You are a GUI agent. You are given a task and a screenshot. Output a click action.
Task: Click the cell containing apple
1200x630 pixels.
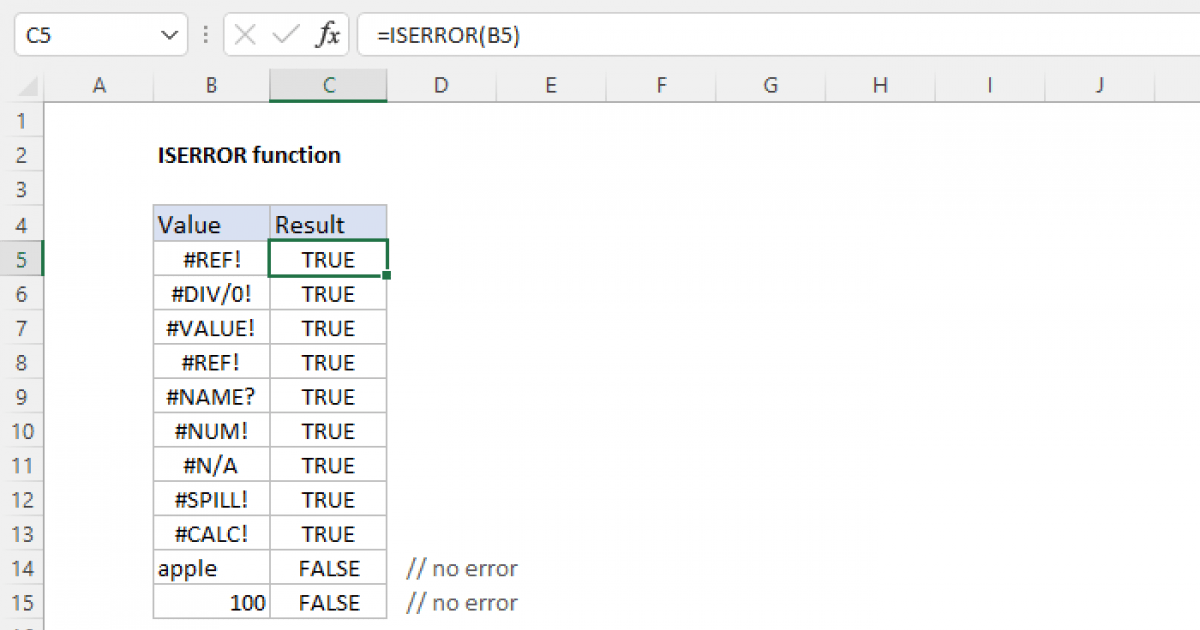tap(210, 568)
